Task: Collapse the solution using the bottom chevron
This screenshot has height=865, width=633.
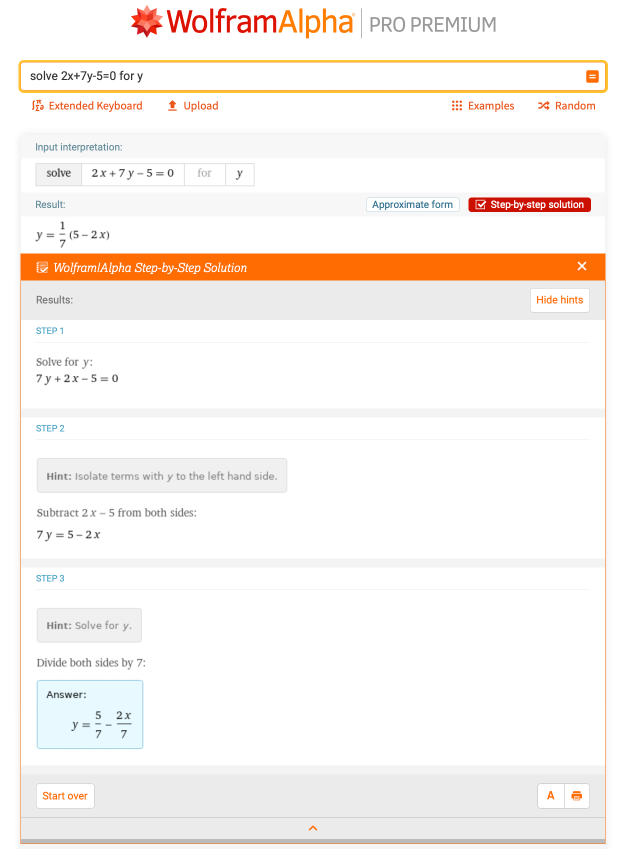Action: 313,828
